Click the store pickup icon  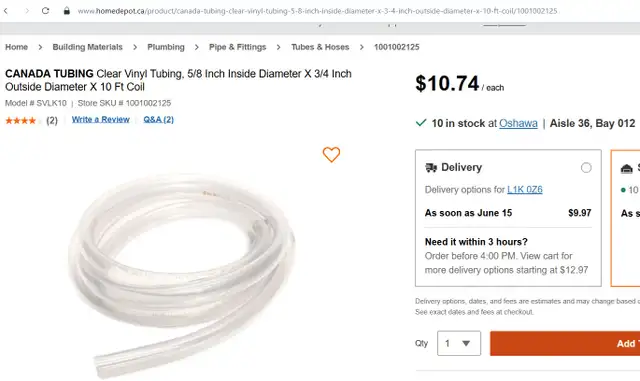click(x=627, y=168)
